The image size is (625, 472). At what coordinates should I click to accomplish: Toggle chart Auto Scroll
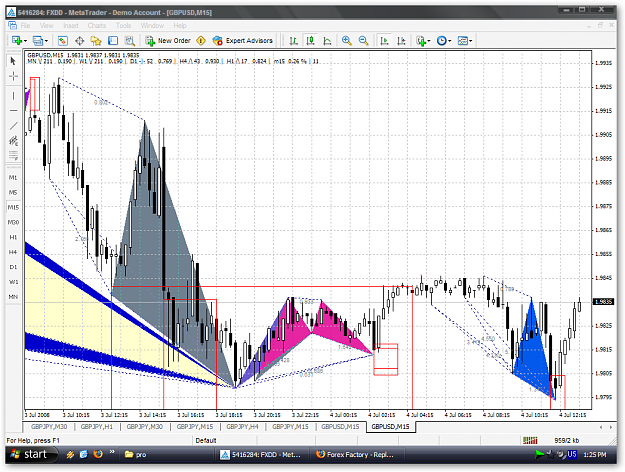tap(385, 41)
